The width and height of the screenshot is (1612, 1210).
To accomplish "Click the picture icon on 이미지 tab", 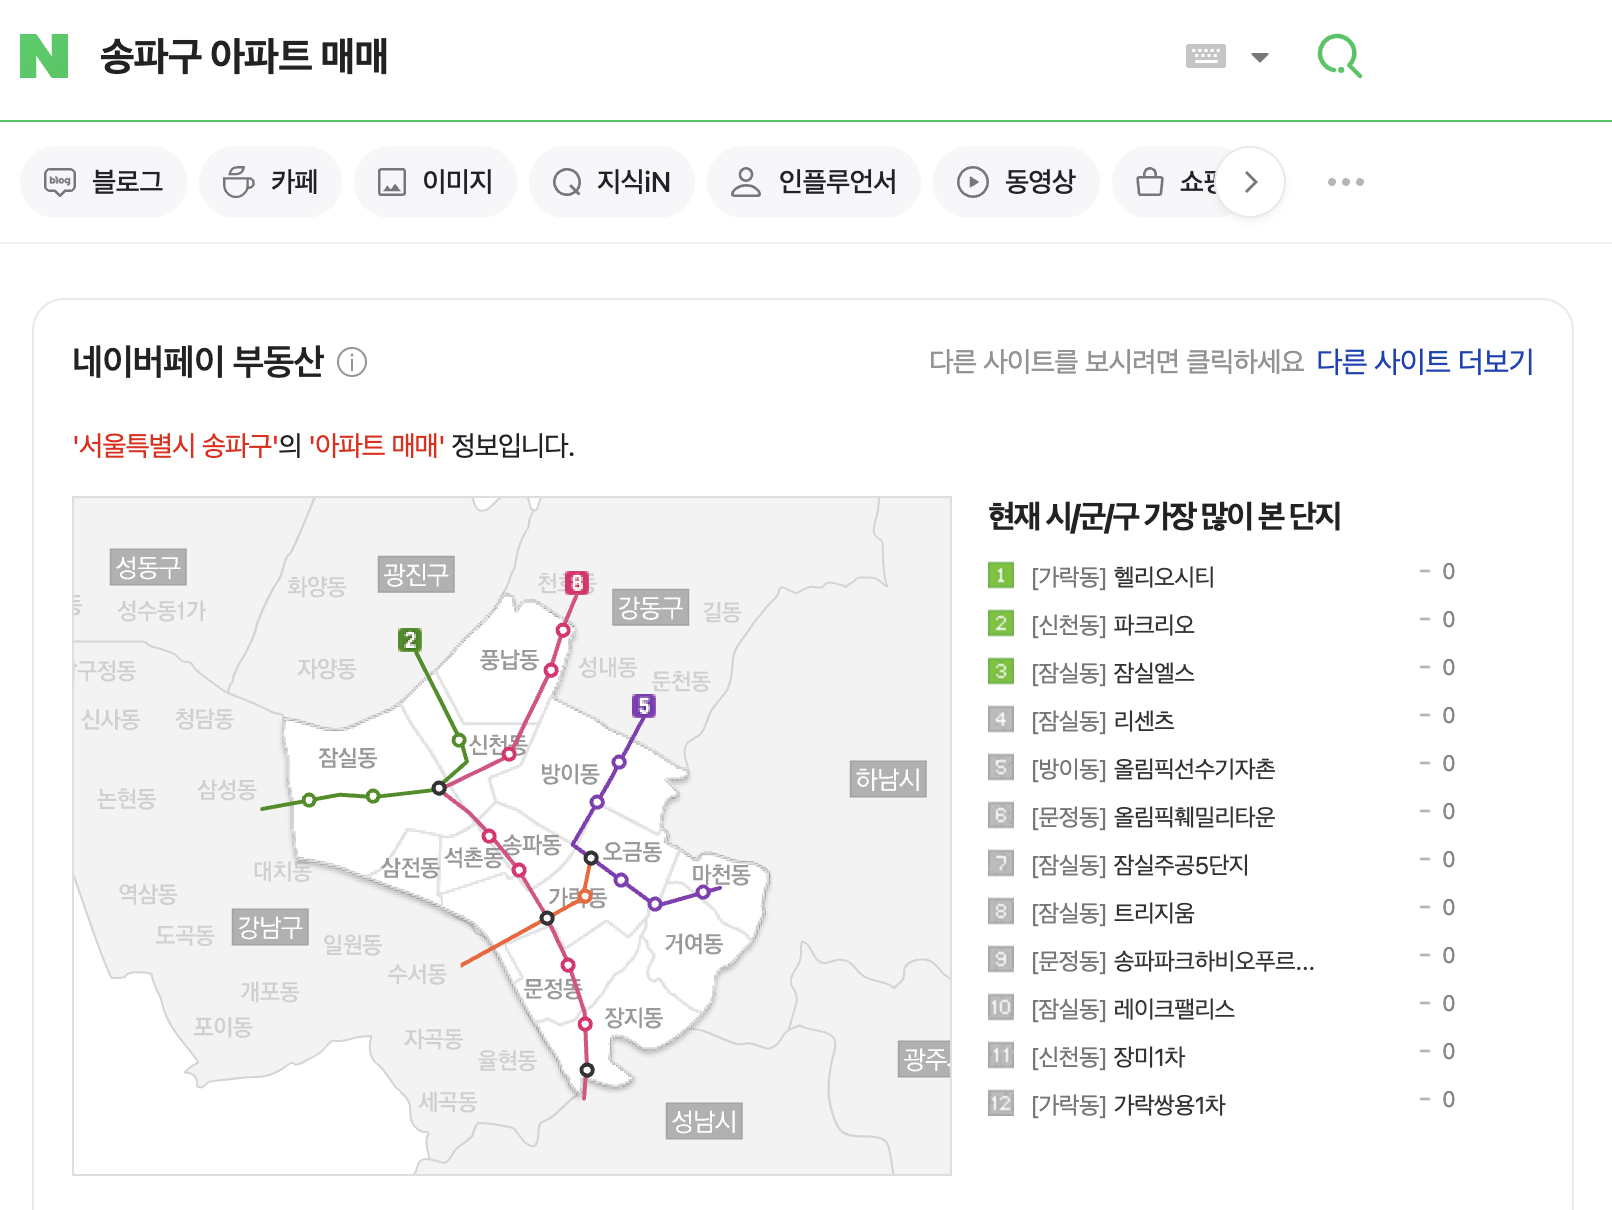I will (391, 181).
